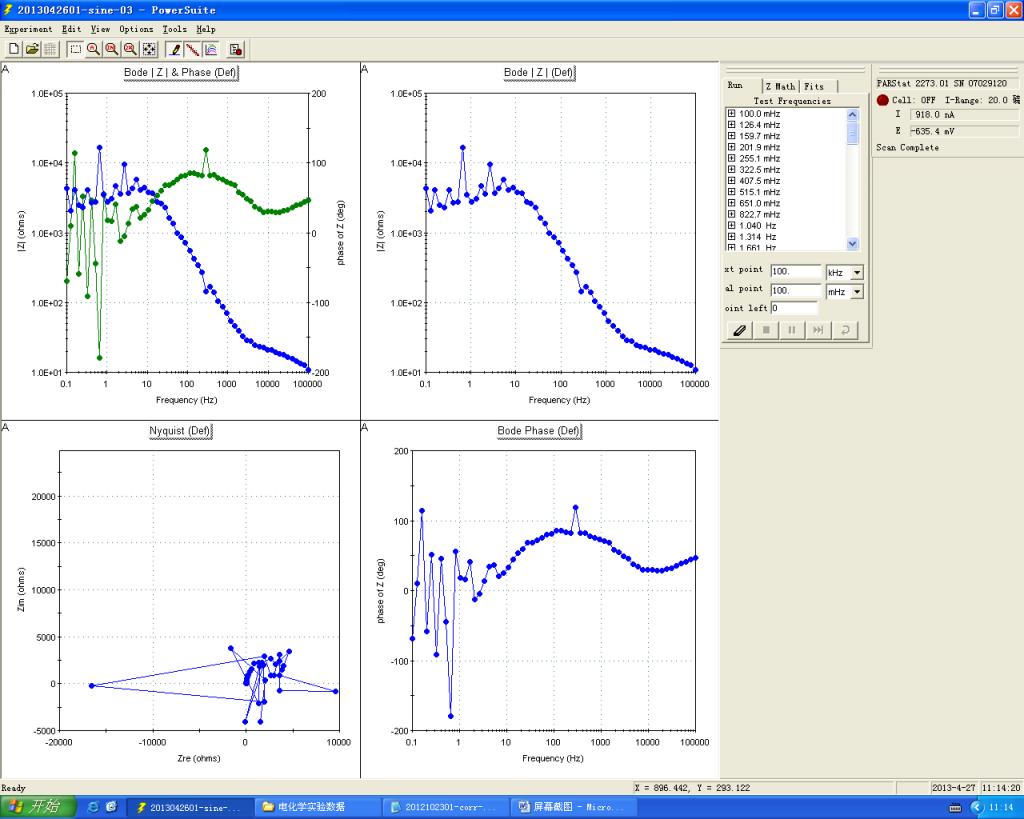Expand the 201.9 mHz frequency node
The image size is (1024, 819).
click(x=731, y=147)
